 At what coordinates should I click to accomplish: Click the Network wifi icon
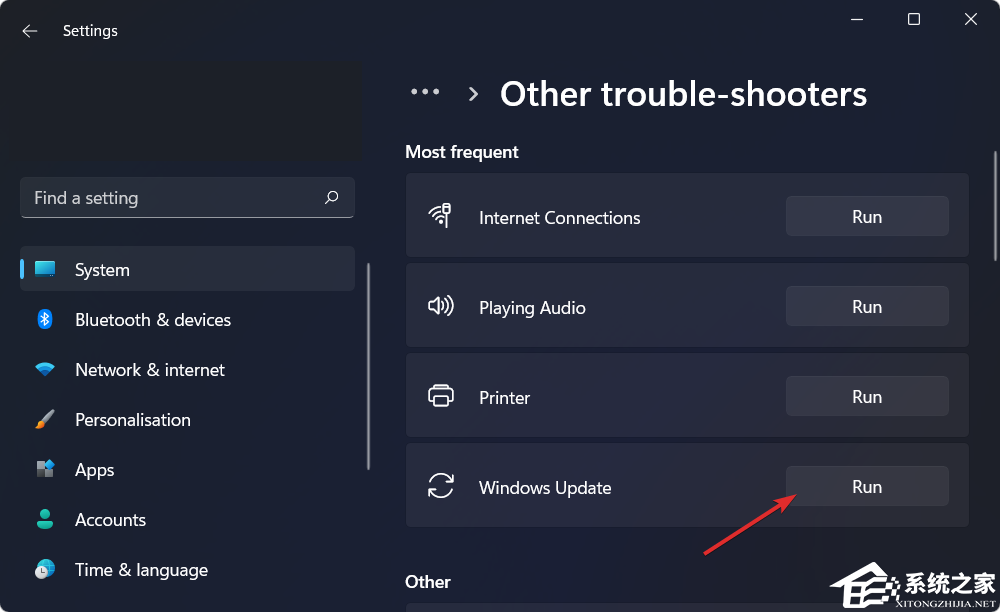pyautogui.click(x=45, y=369)
